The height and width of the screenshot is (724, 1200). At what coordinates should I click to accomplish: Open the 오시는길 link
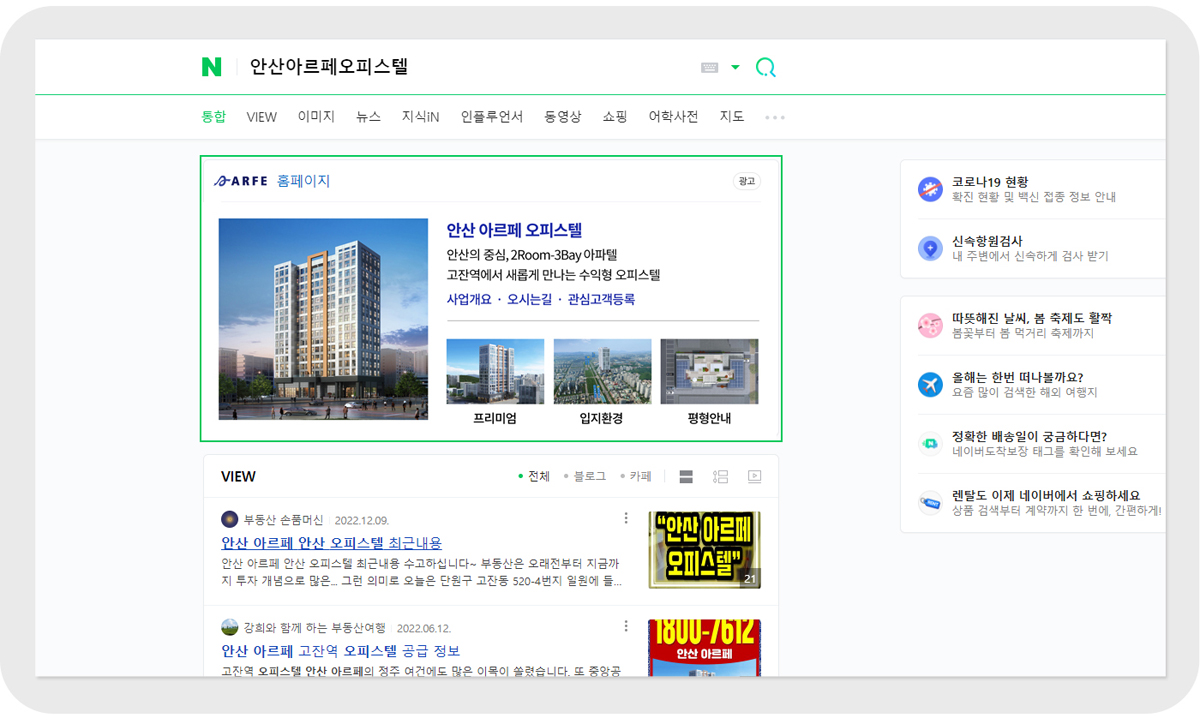pos(529,299)
